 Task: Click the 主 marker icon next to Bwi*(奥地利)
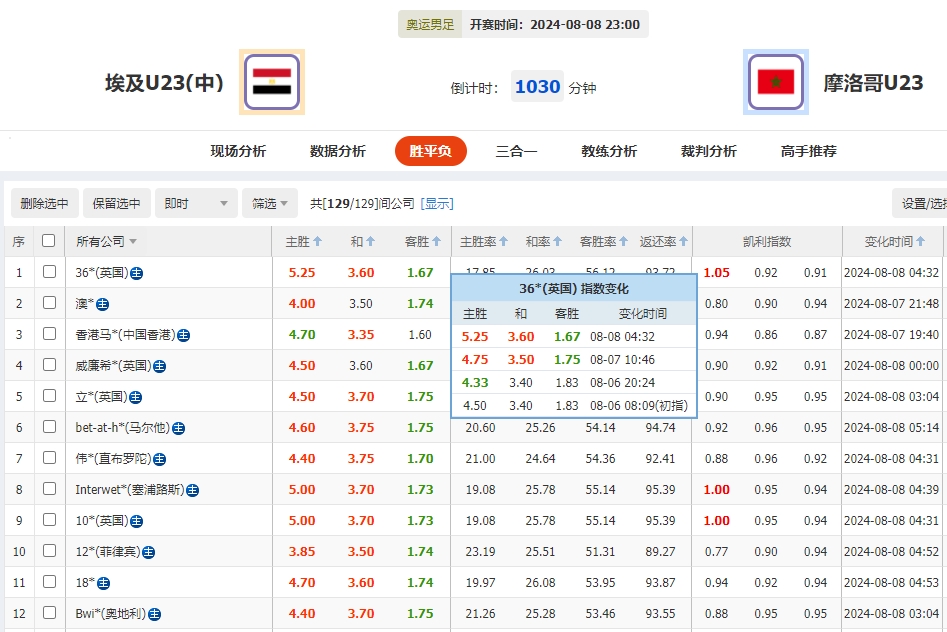pyautogui.click(x=156, y=614)
